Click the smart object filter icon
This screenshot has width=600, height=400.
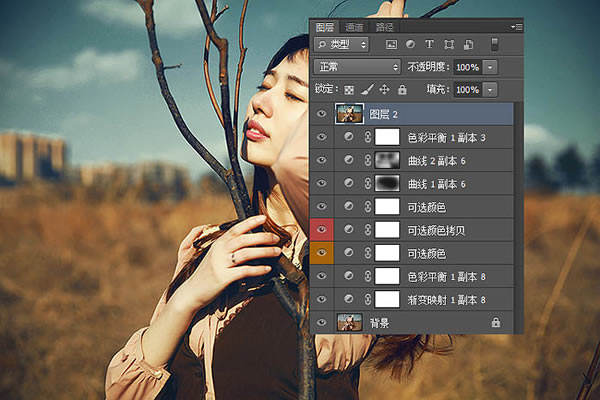pos(467,45)
